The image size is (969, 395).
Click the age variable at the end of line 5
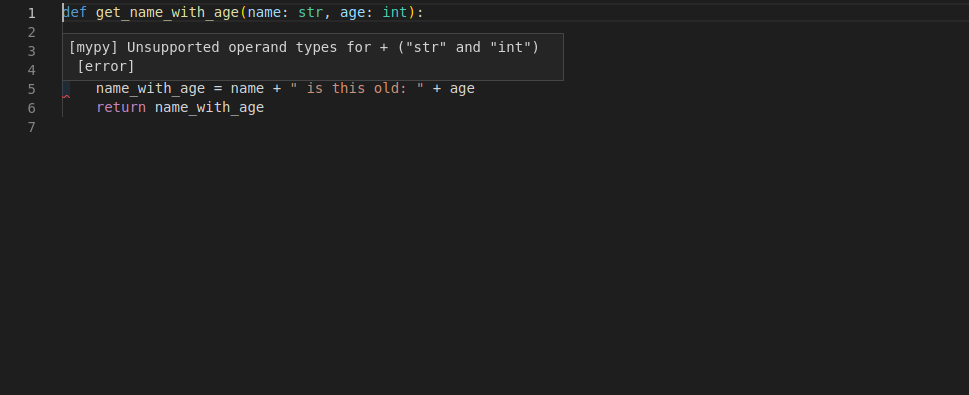coord(462,89)
